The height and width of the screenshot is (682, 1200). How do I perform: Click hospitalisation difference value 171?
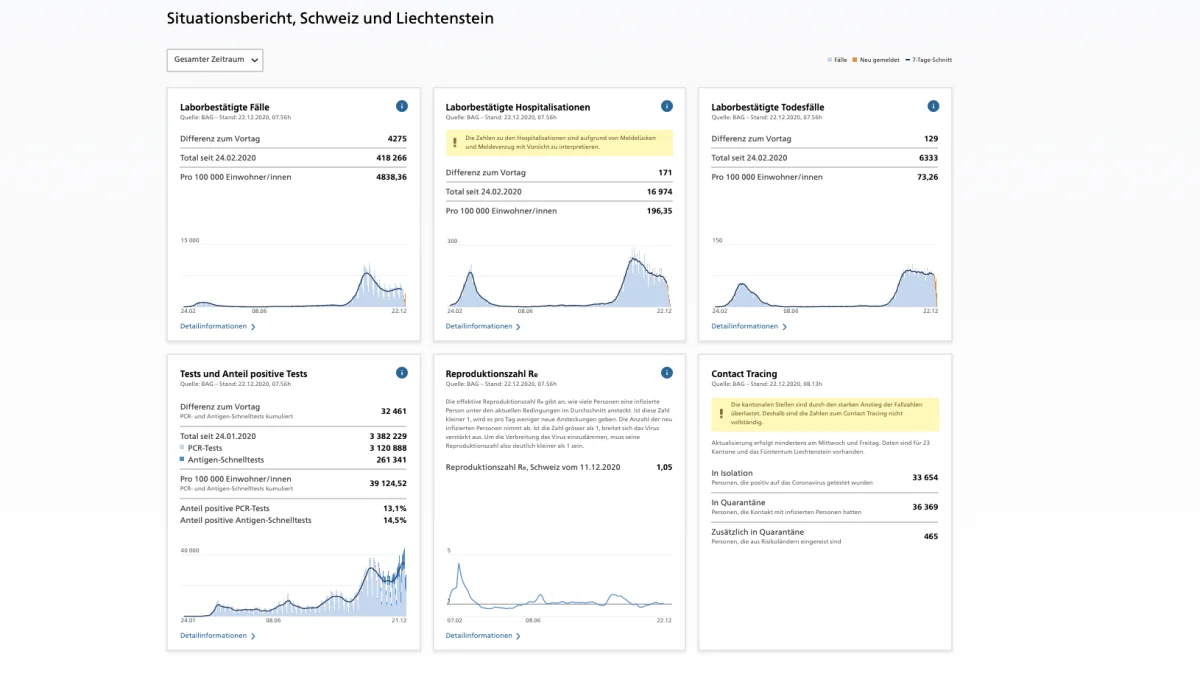pos(665,173)
